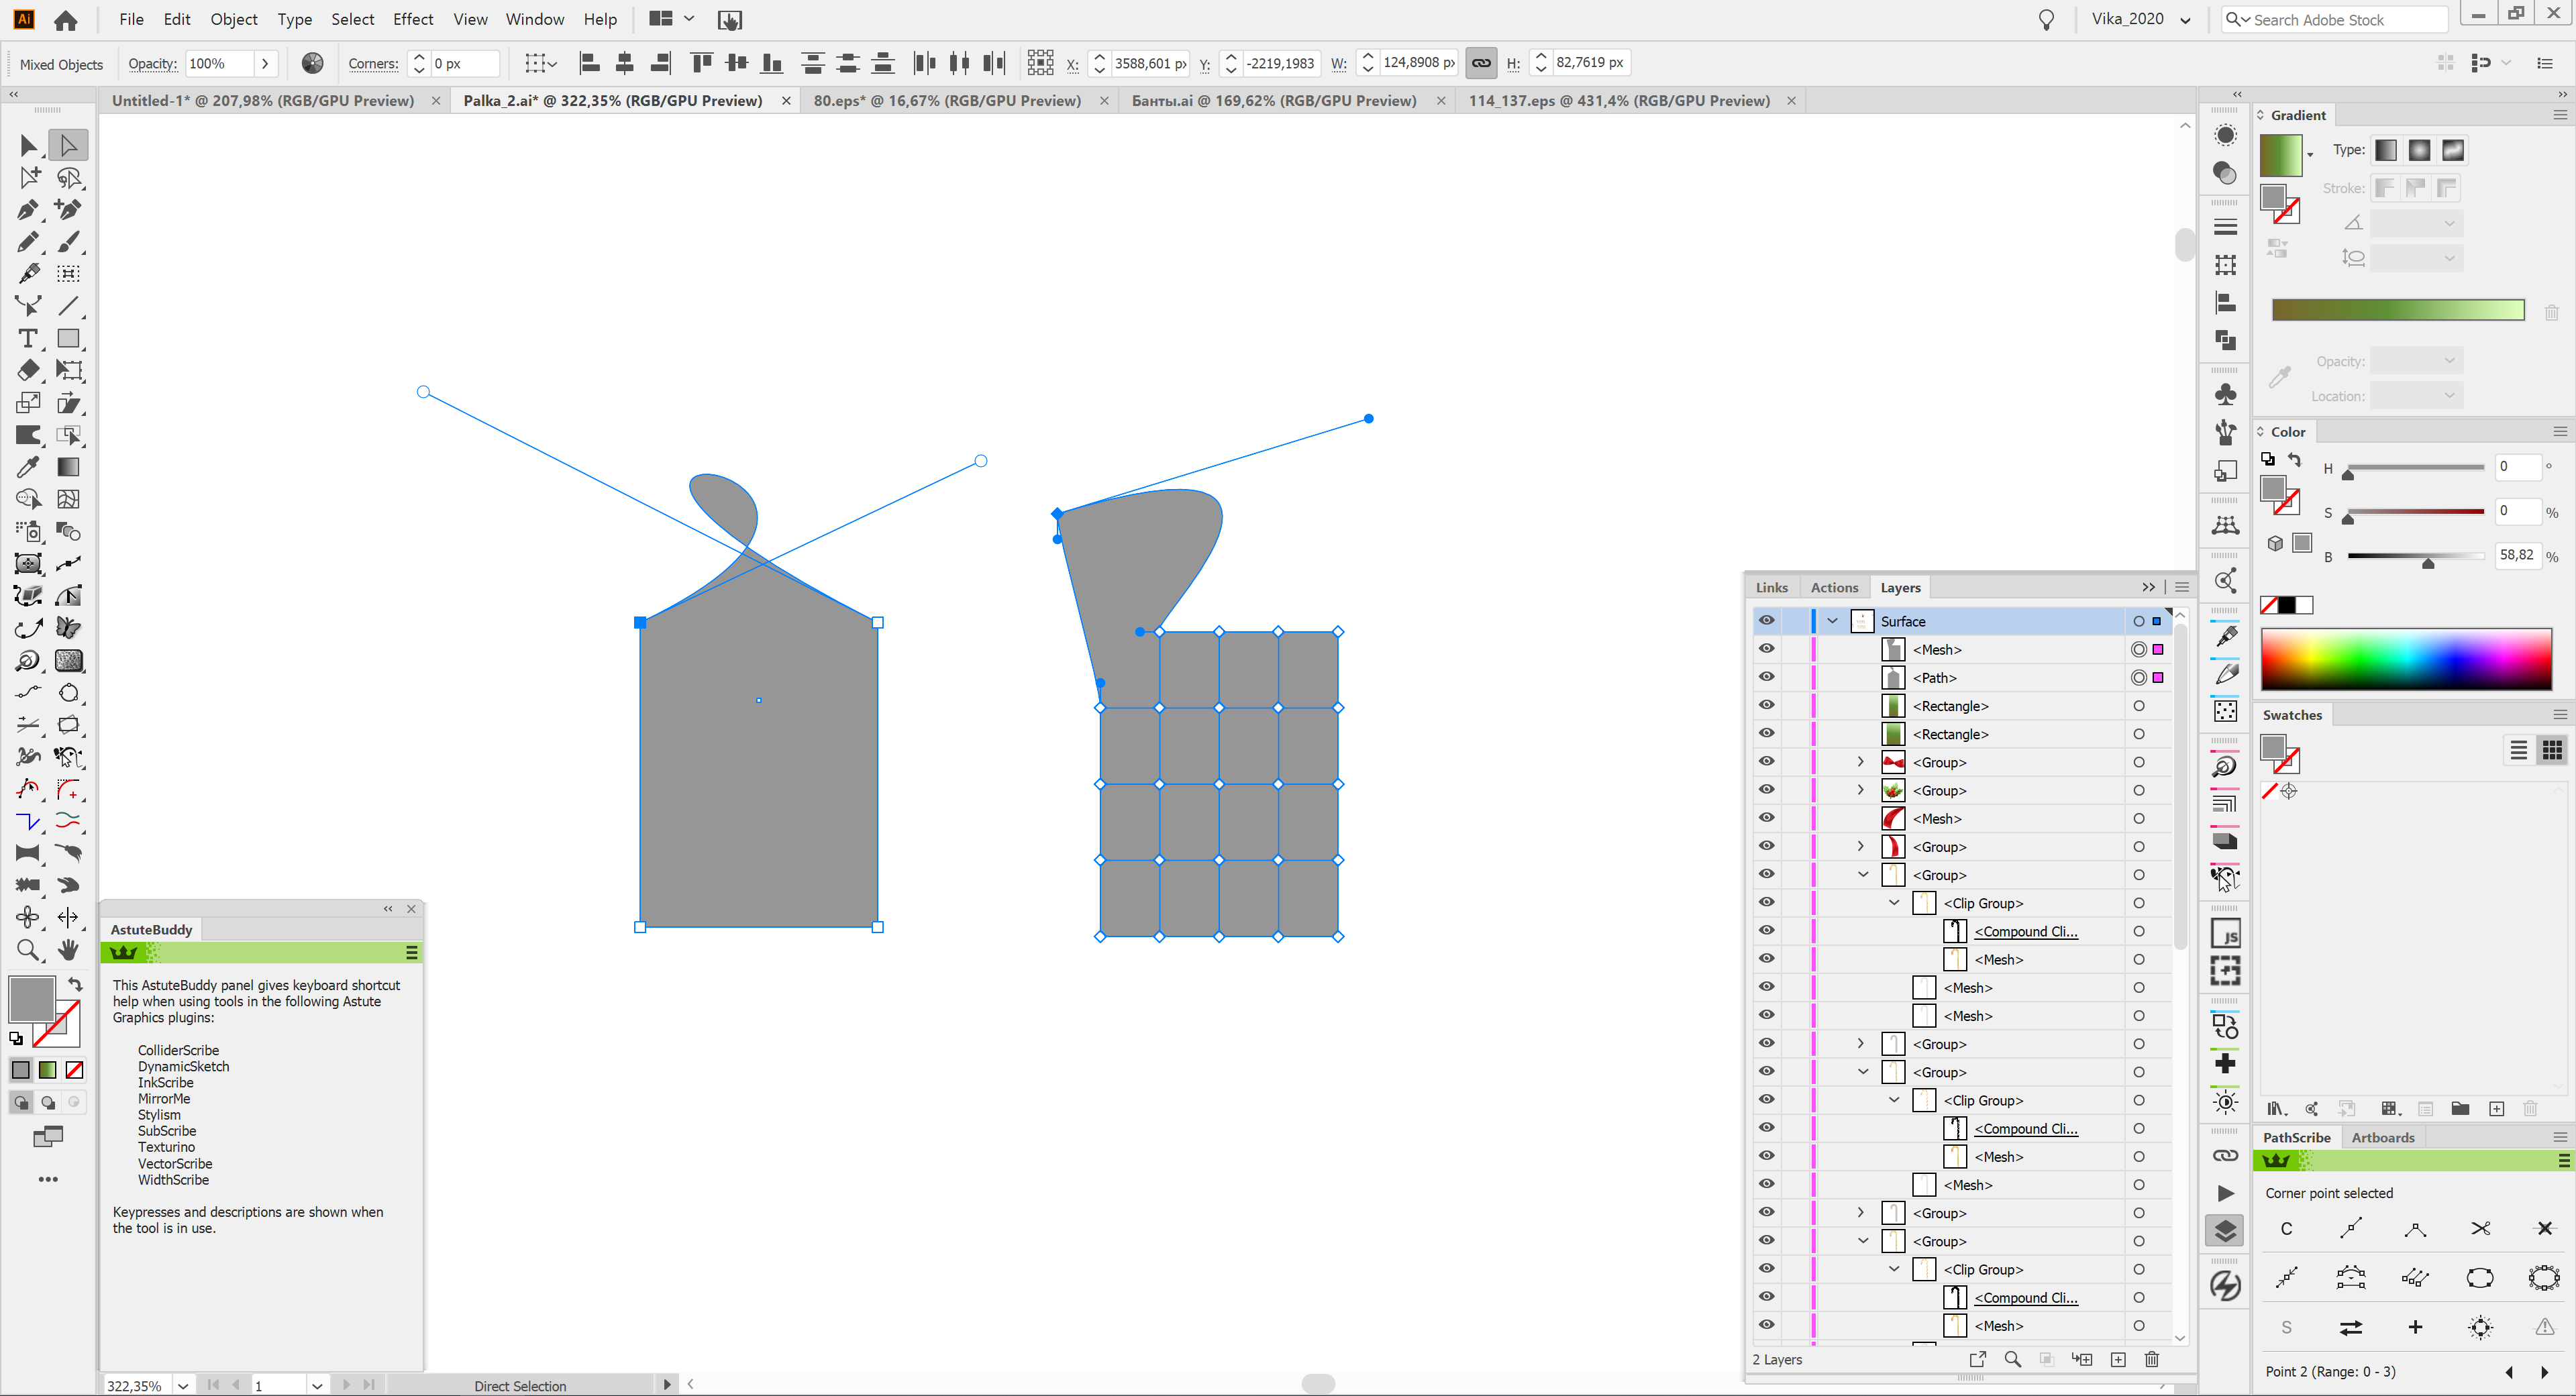Collapse the Surface layer
This screenshot has height=1396, width=2576.
[1832, 621]
